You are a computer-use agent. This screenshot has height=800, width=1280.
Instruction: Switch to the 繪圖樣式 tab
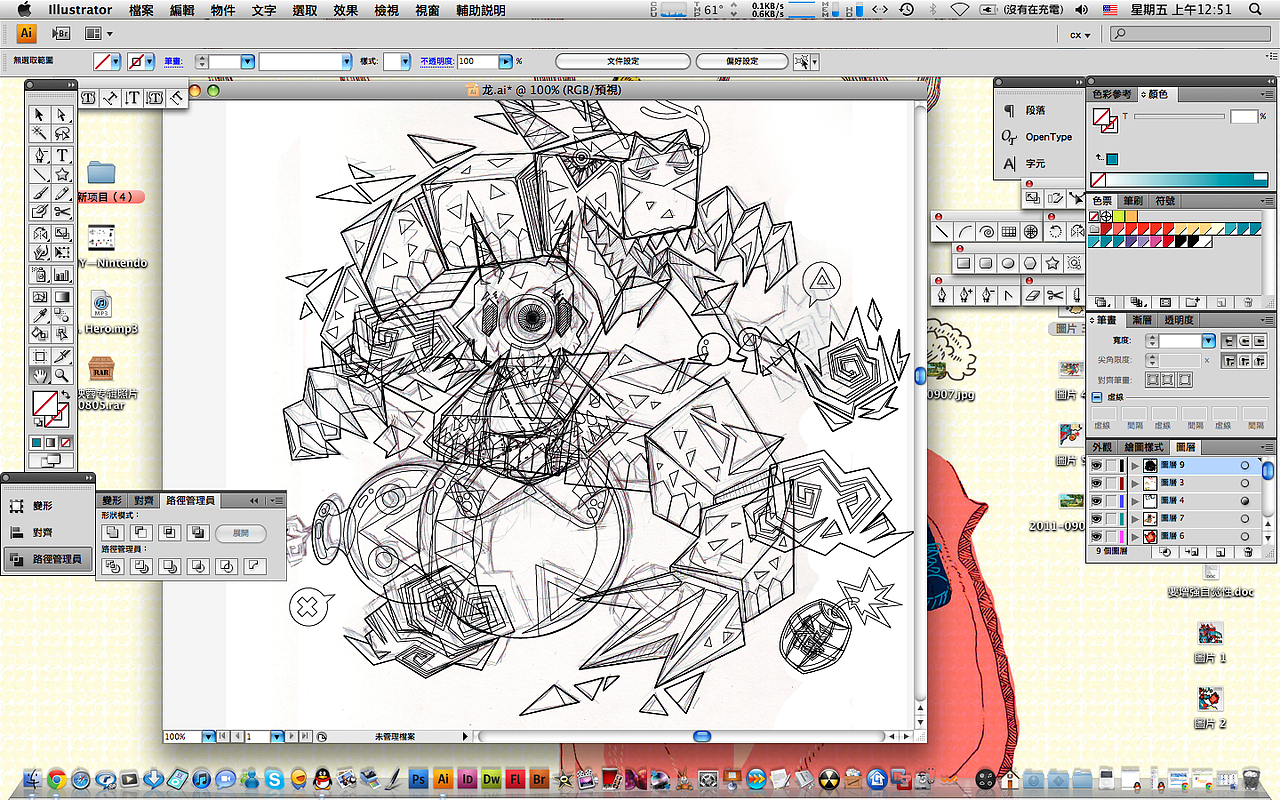click(1144, 447)
